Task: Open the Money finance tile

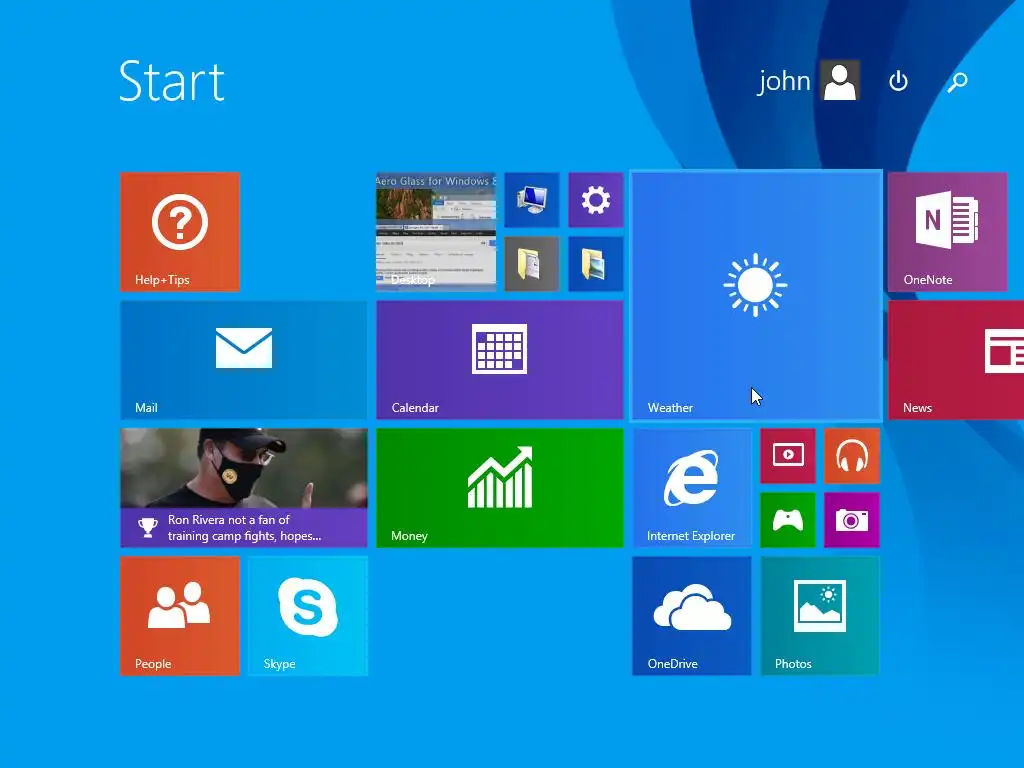Action: pyautogui.click(x=500, y=488)
